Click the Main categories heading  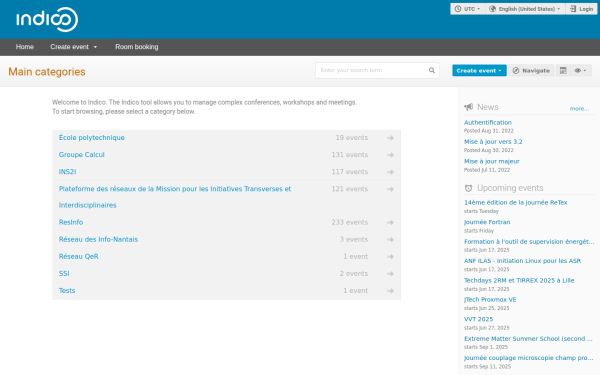tap(47, 72)
